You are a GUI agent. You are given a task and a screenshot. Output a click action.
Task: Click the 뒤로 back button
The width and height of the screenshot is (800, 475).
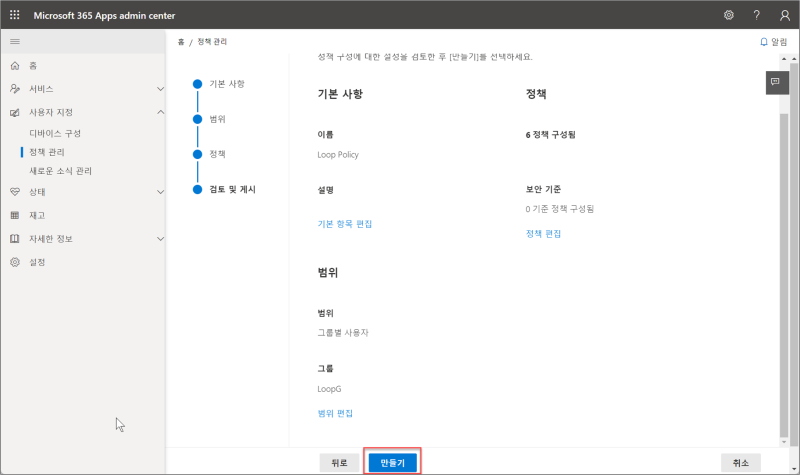[x=339, y=463]
